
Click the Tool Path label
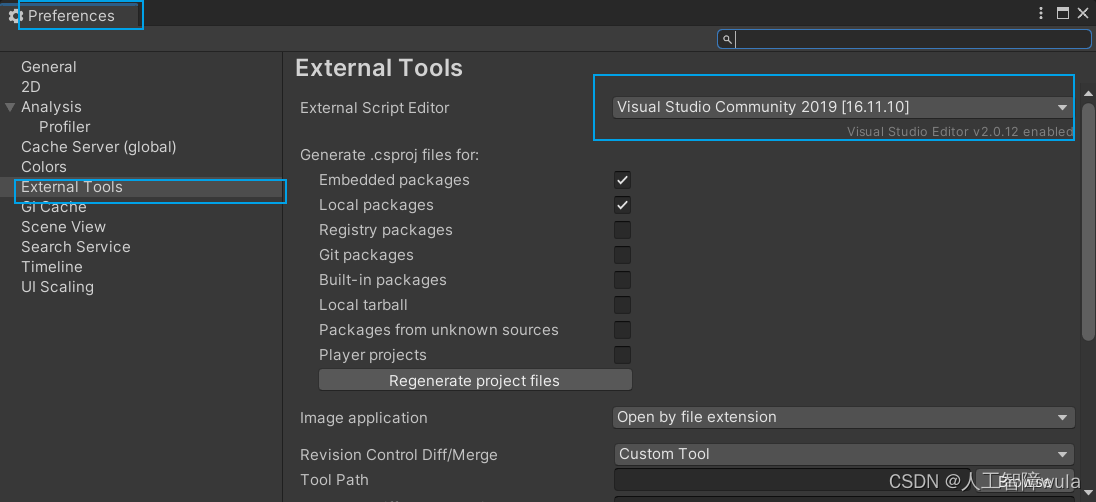(x=334, y=480)
